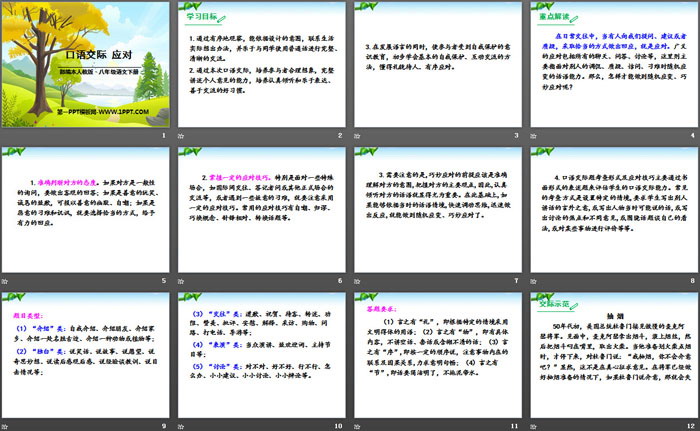Select slide 10 thumbnail
The height and width of the screenshot is (431, 700).
pos(262,355)
